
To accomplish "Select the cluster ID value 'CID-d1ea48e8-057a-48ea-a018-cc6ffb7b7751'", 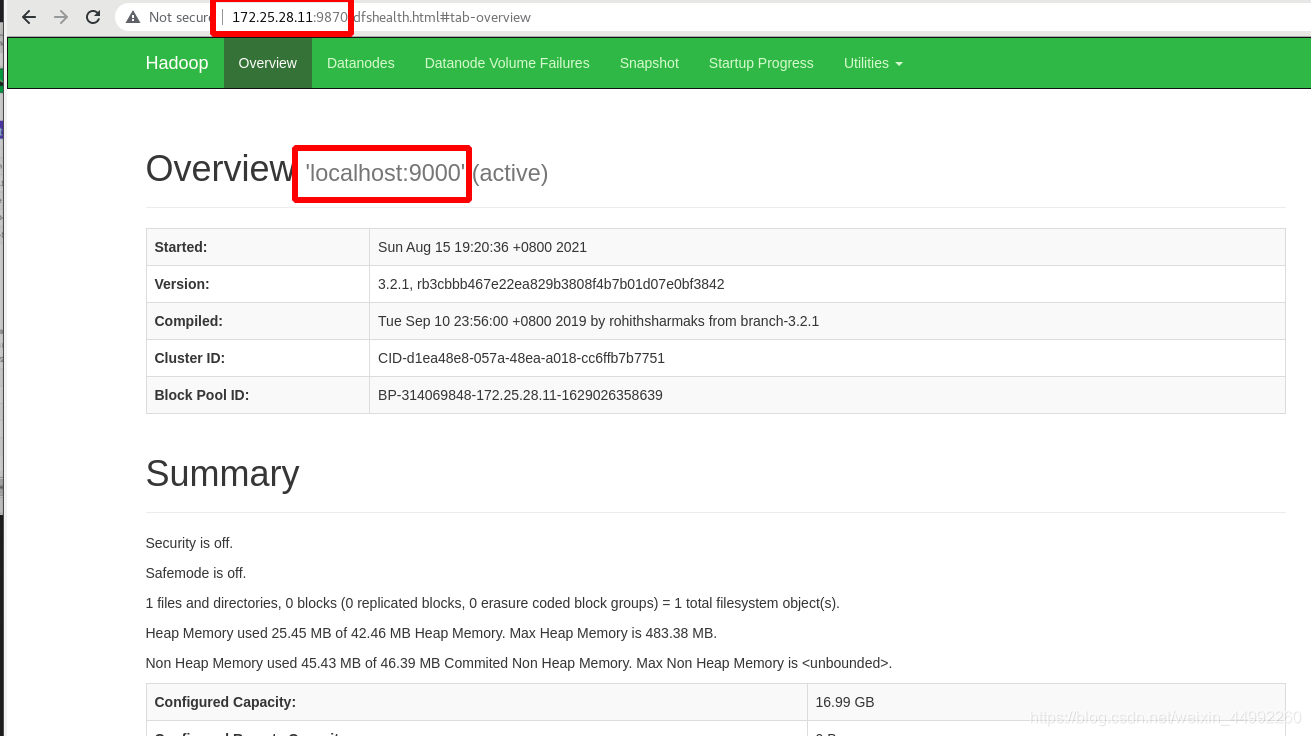I will tap(521, 358).
